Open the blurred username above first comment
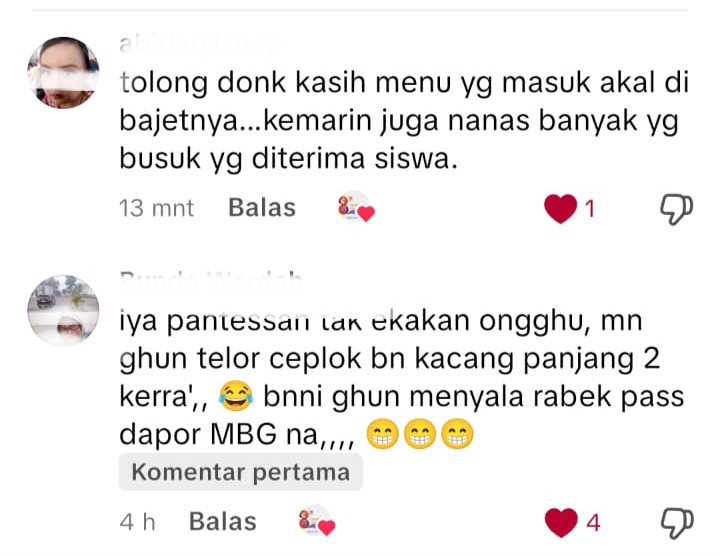Image resolution: width=720 pixels, height=556 pixels. (200, 45)
